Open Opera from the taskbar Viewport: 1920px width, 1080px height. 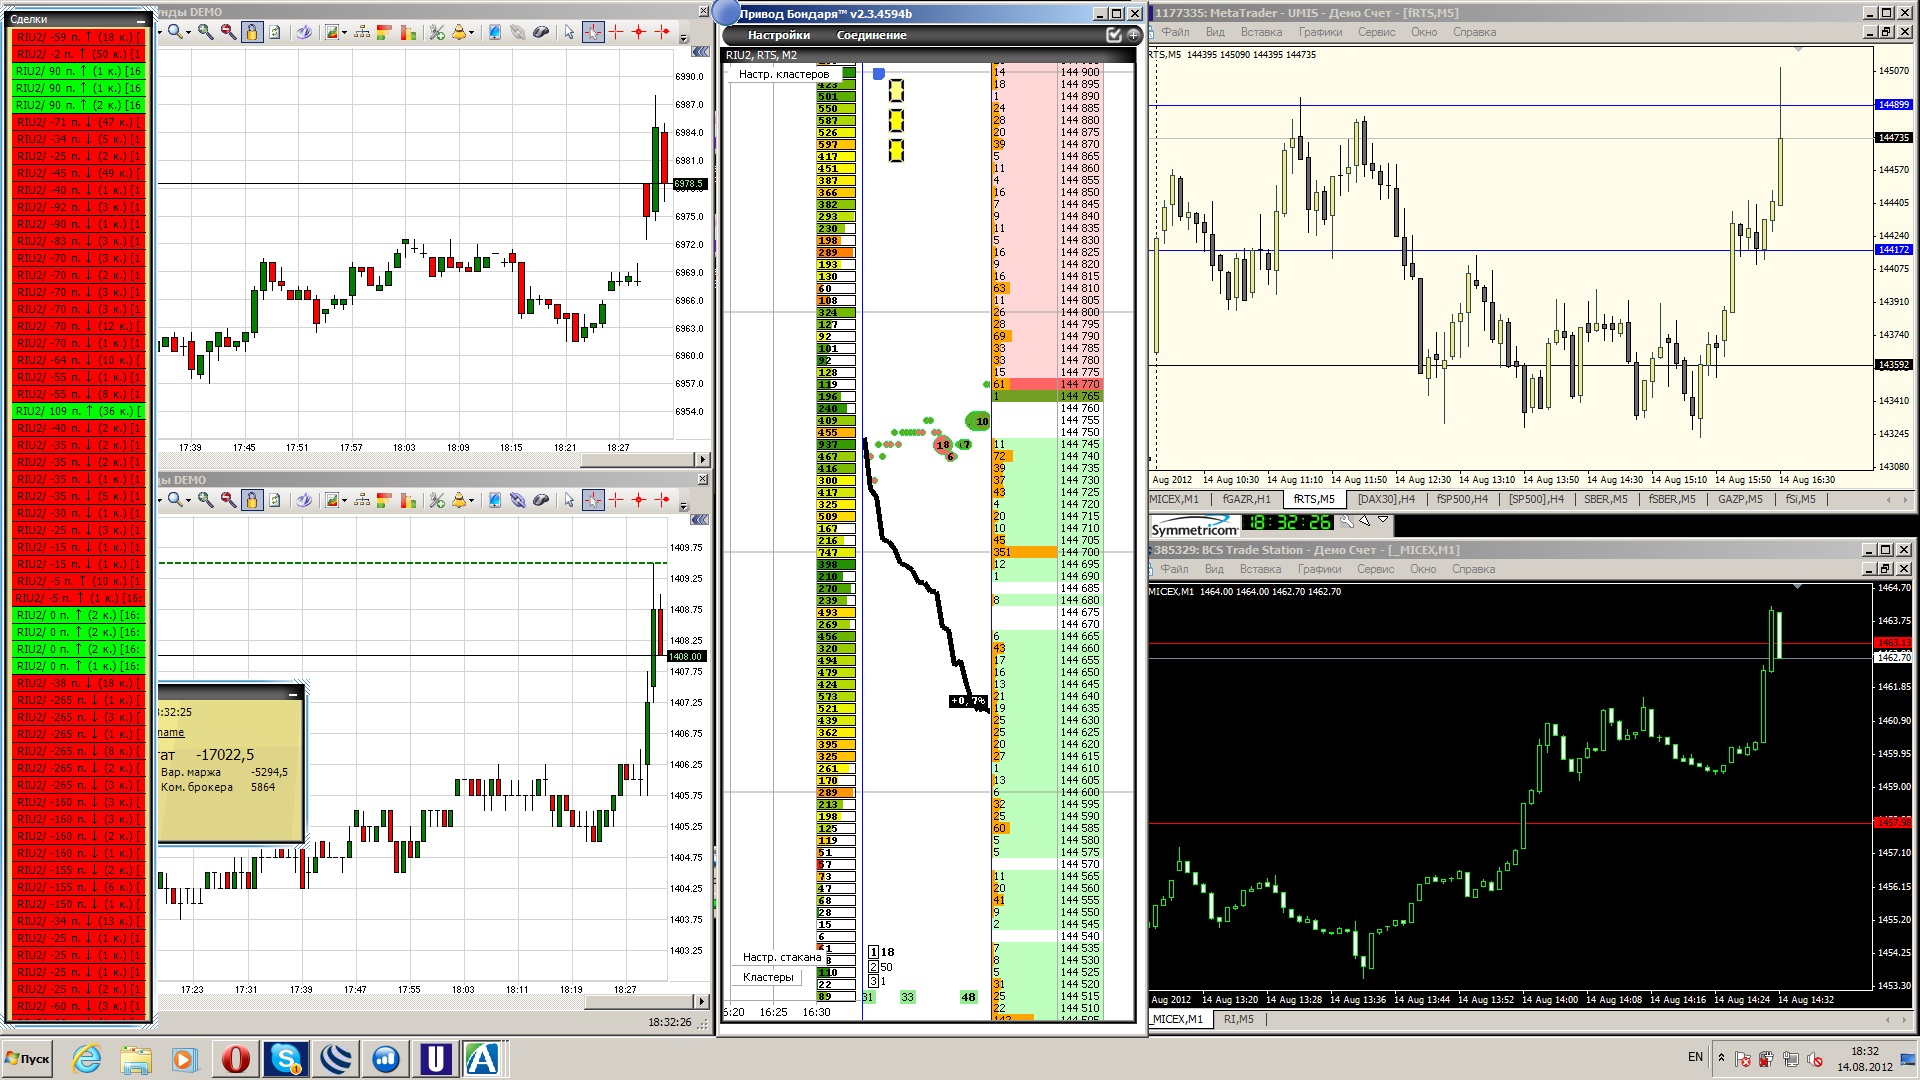[236, 1059]
